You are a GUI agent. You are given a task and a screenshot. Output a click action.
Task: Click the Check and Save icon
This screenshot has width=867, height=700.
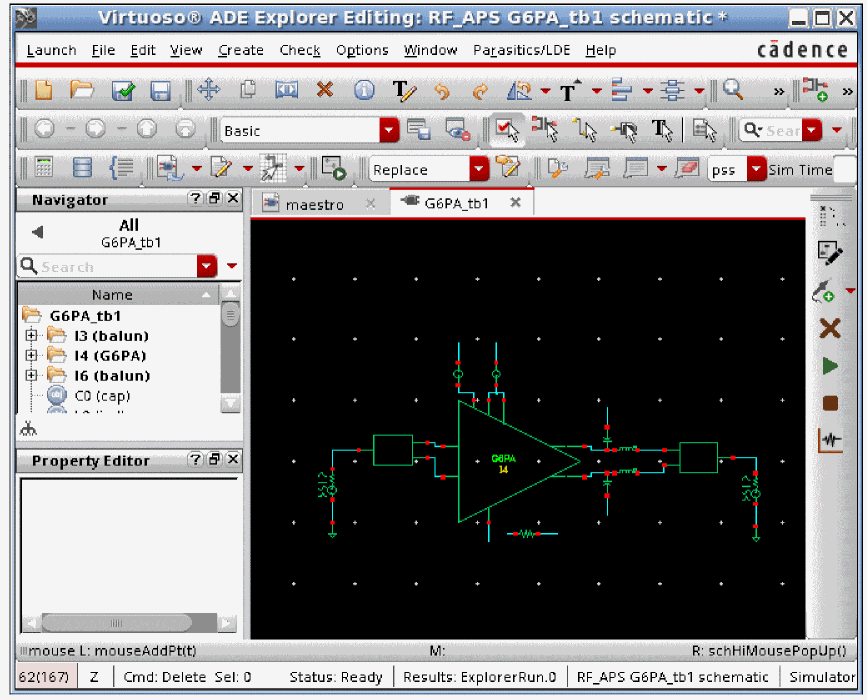(123, 91)
